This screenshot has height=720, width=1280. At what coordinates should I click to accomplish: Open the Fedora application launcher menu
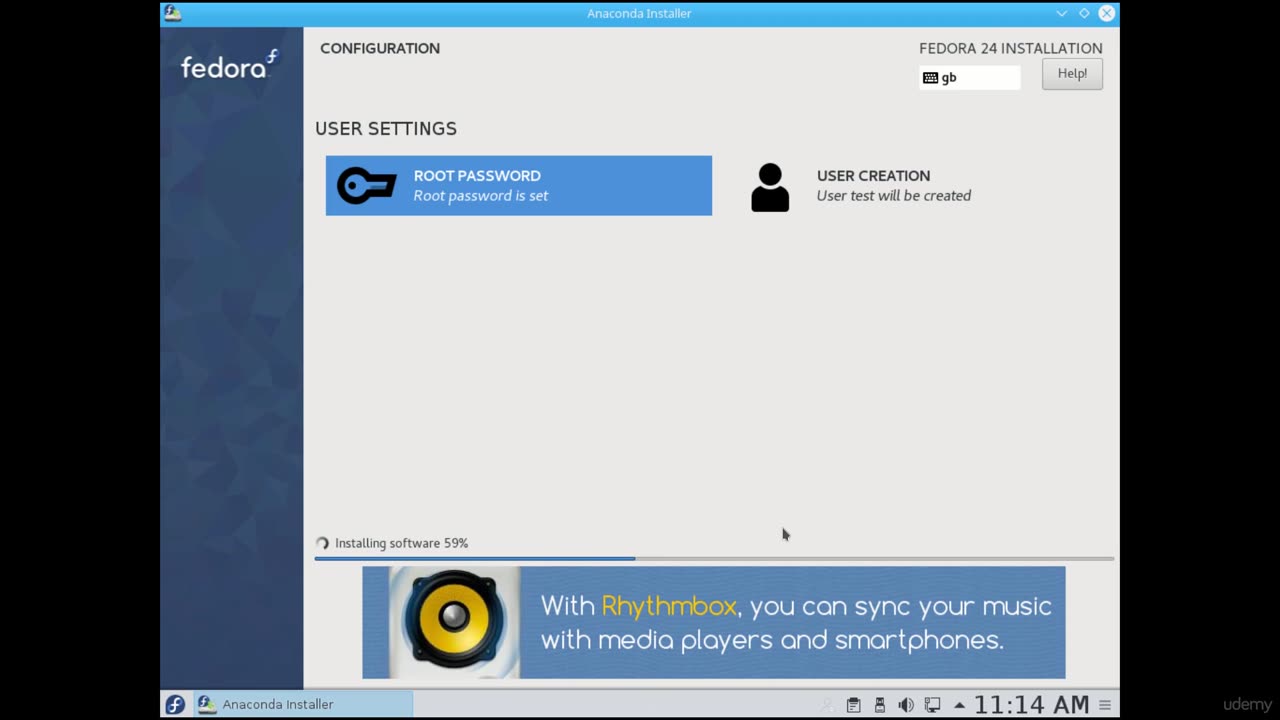175,704
